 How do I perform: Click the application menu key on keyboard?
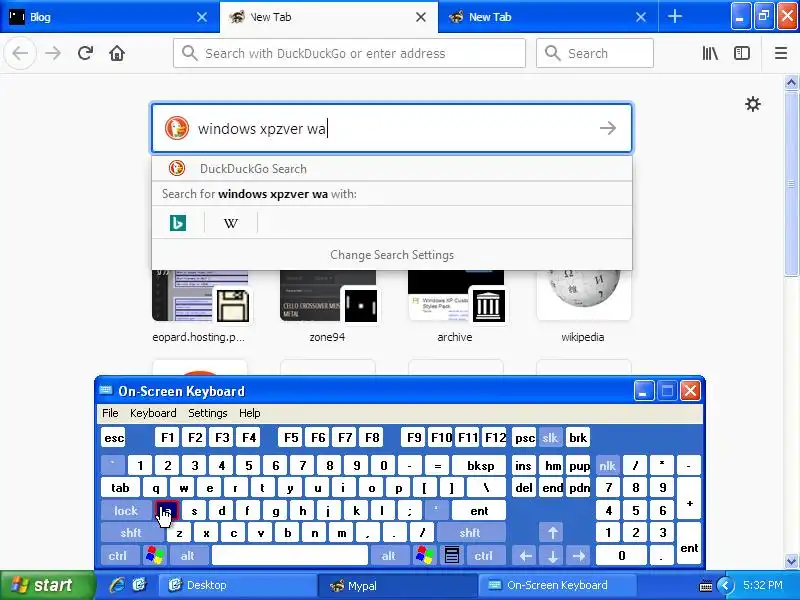(452, 555)
